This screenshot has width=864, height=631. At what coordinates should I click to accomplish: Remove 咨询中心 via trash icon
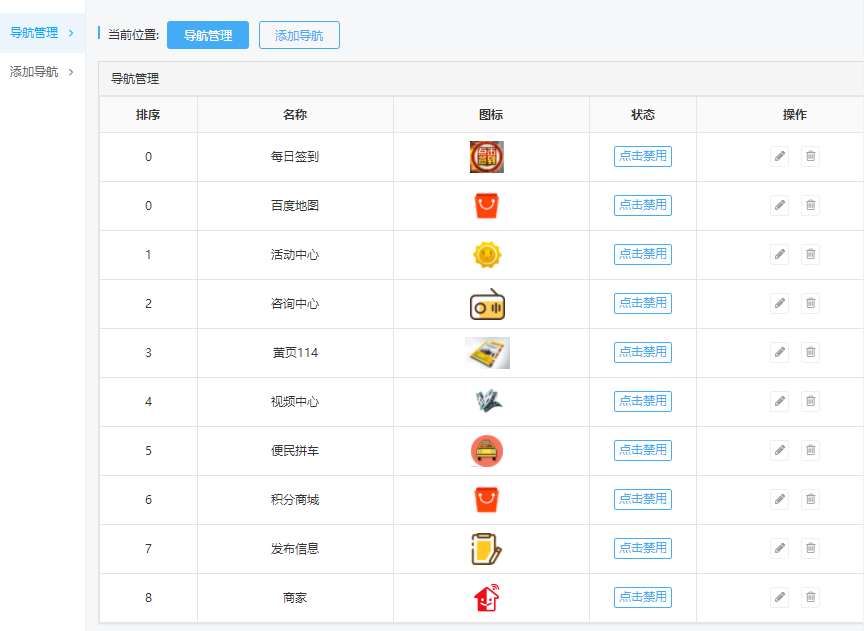coord(810,304)
